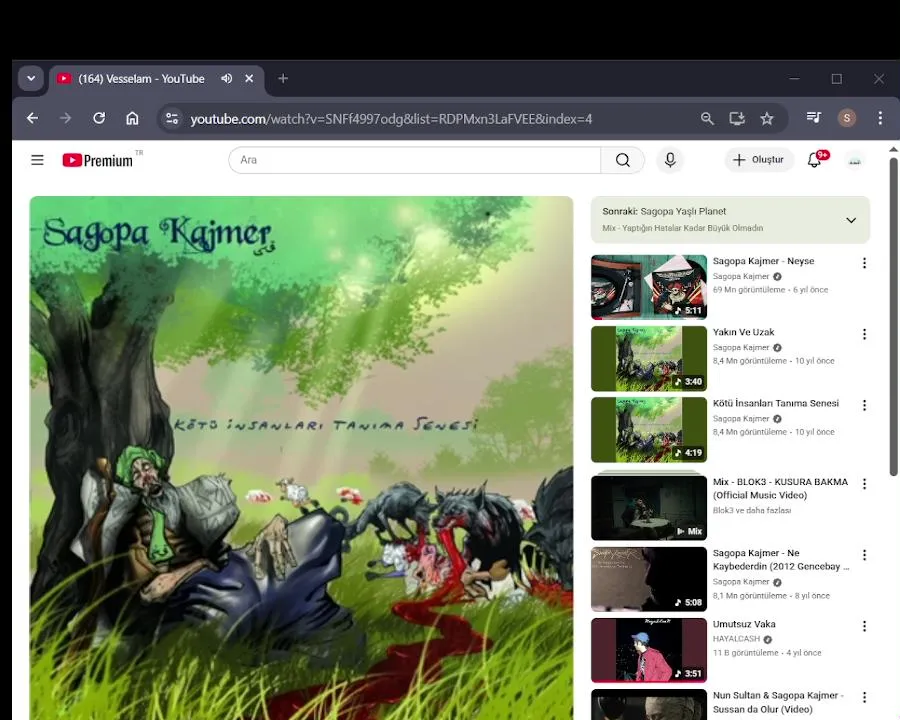Open the Umutsuz Vaka title
This screenshot has width=900, height=720.
[744, 624]
